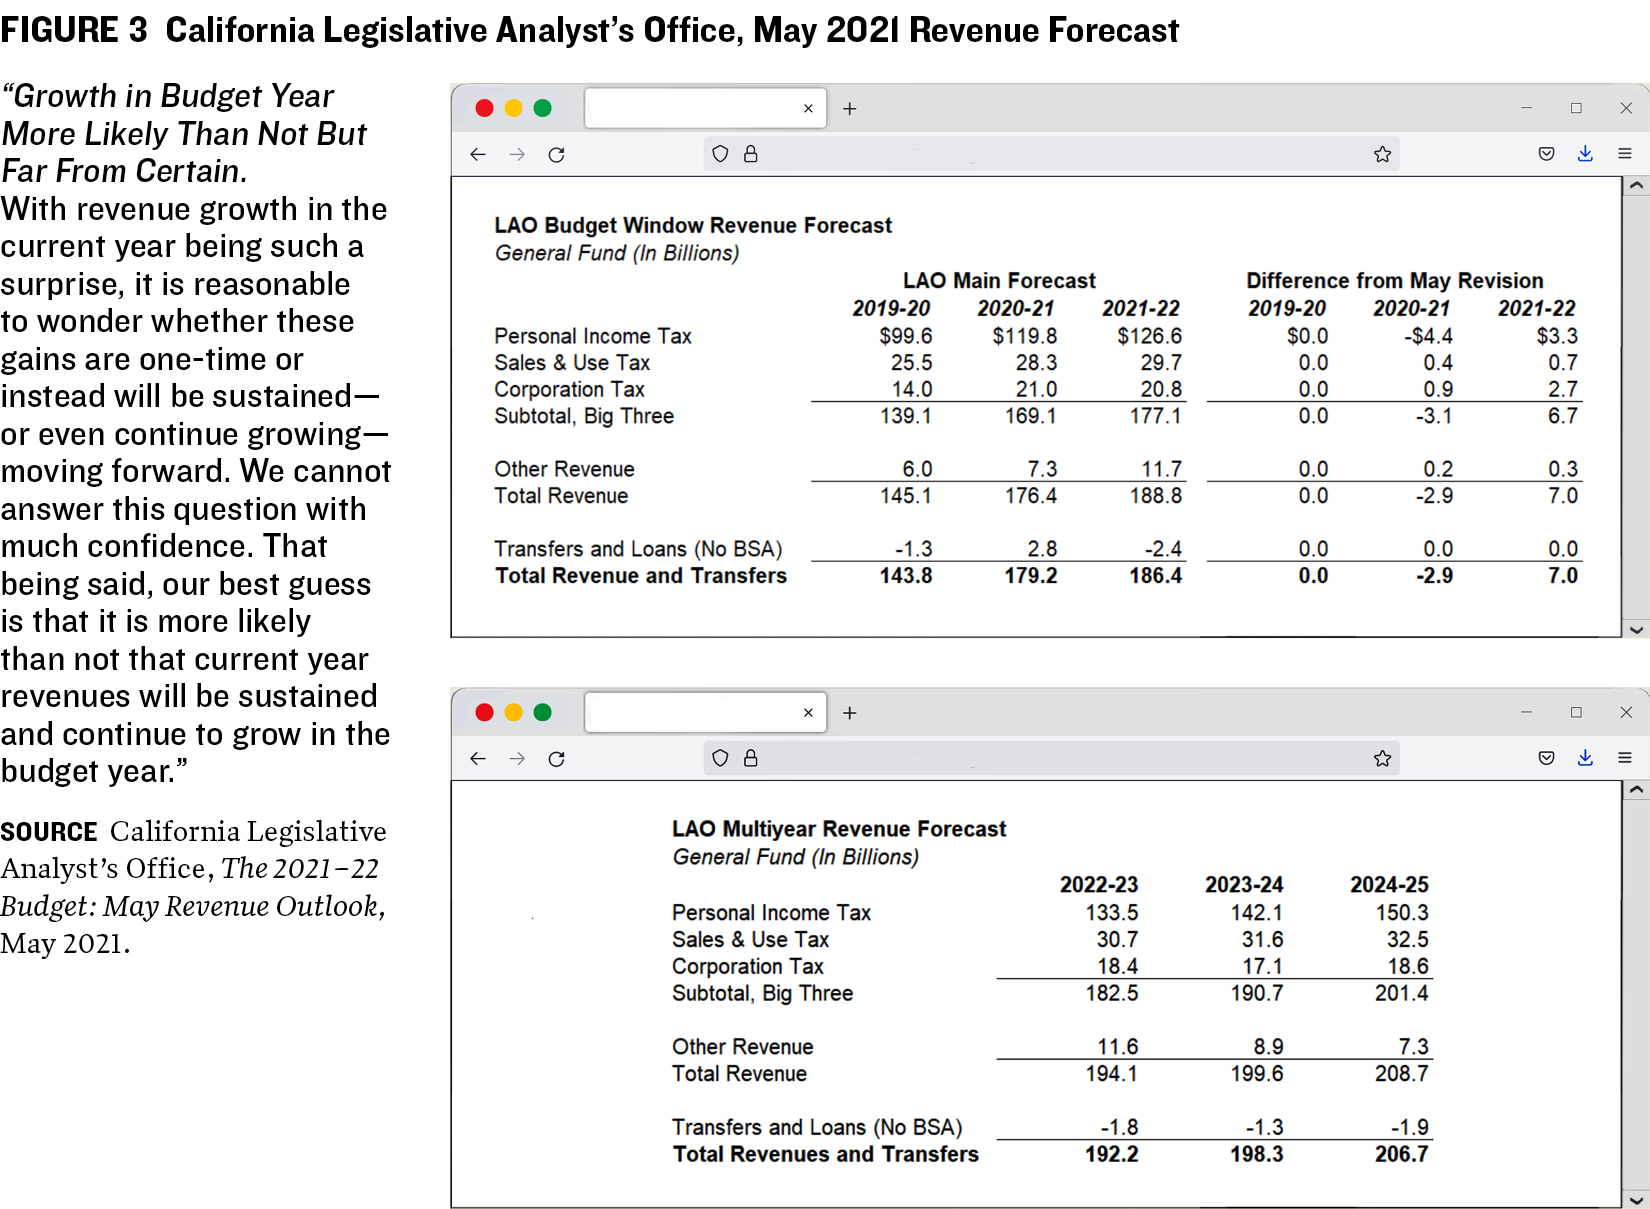1650x1209 pixels.
Task: Click padlock icon in bottom browser address bar
Action: (751, 758)
